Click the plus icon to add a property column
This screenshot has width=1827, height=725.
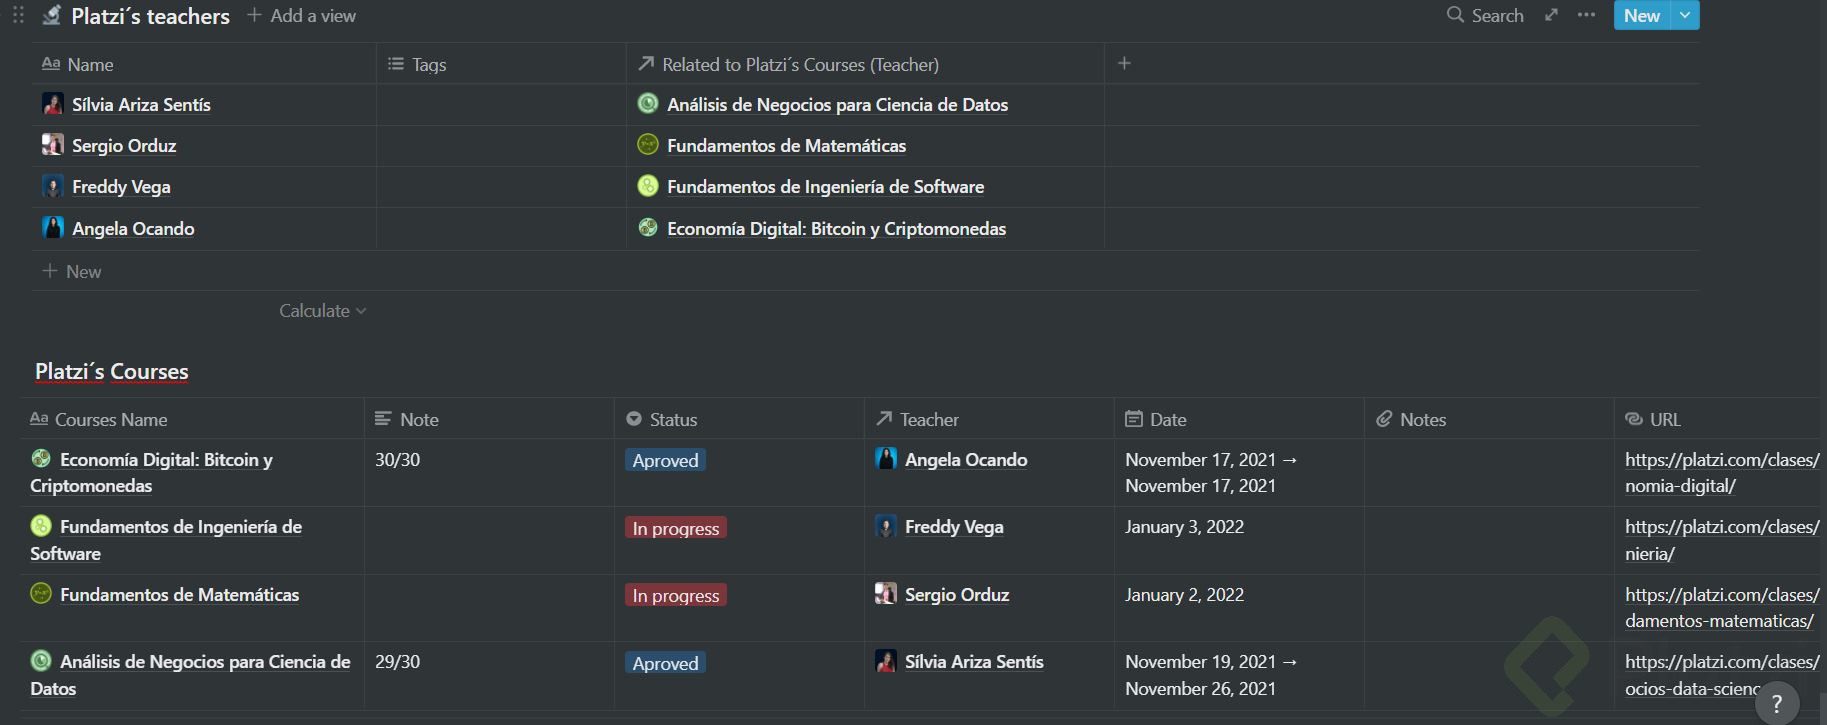(x=1124, y=63)
